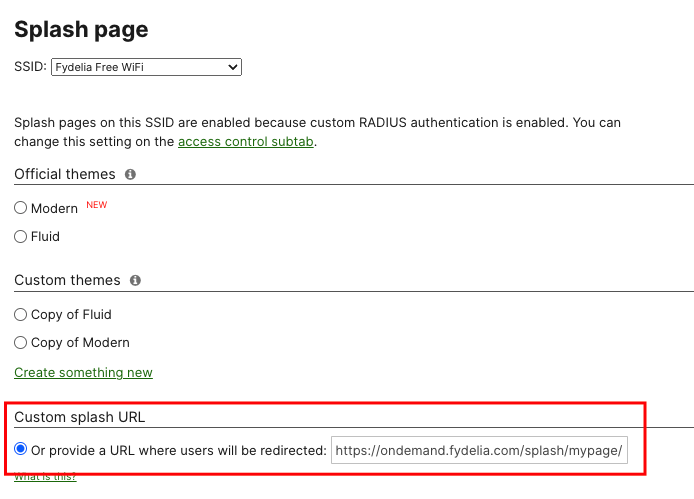Select the Fydelia Free WiFi SSID box
The image size is (694, 499).
click(147, 67)
